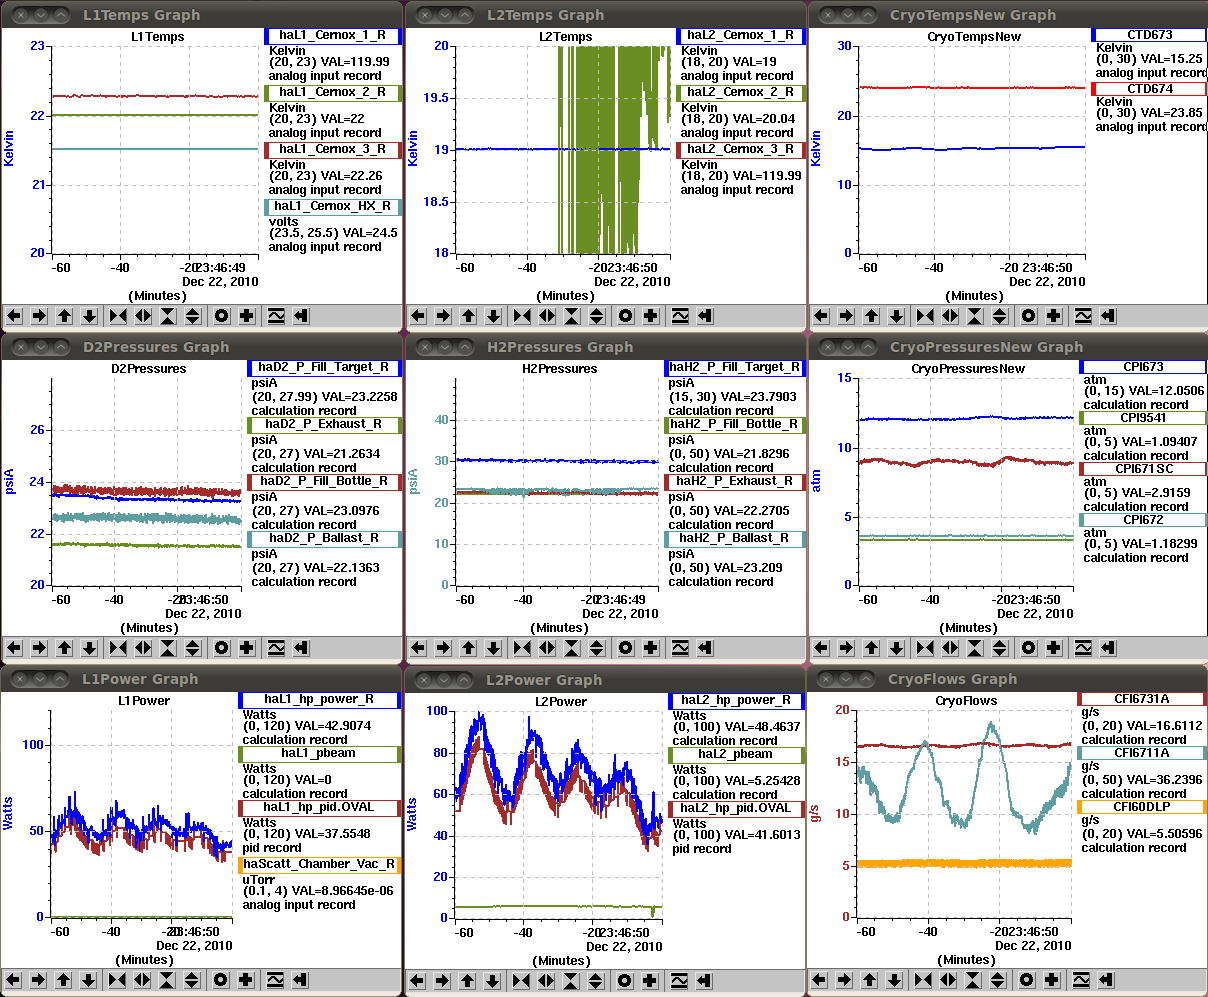1208x997 pixels.
Task: Pan right in L1Temps Graph toolbar
Action: point(39,316)
